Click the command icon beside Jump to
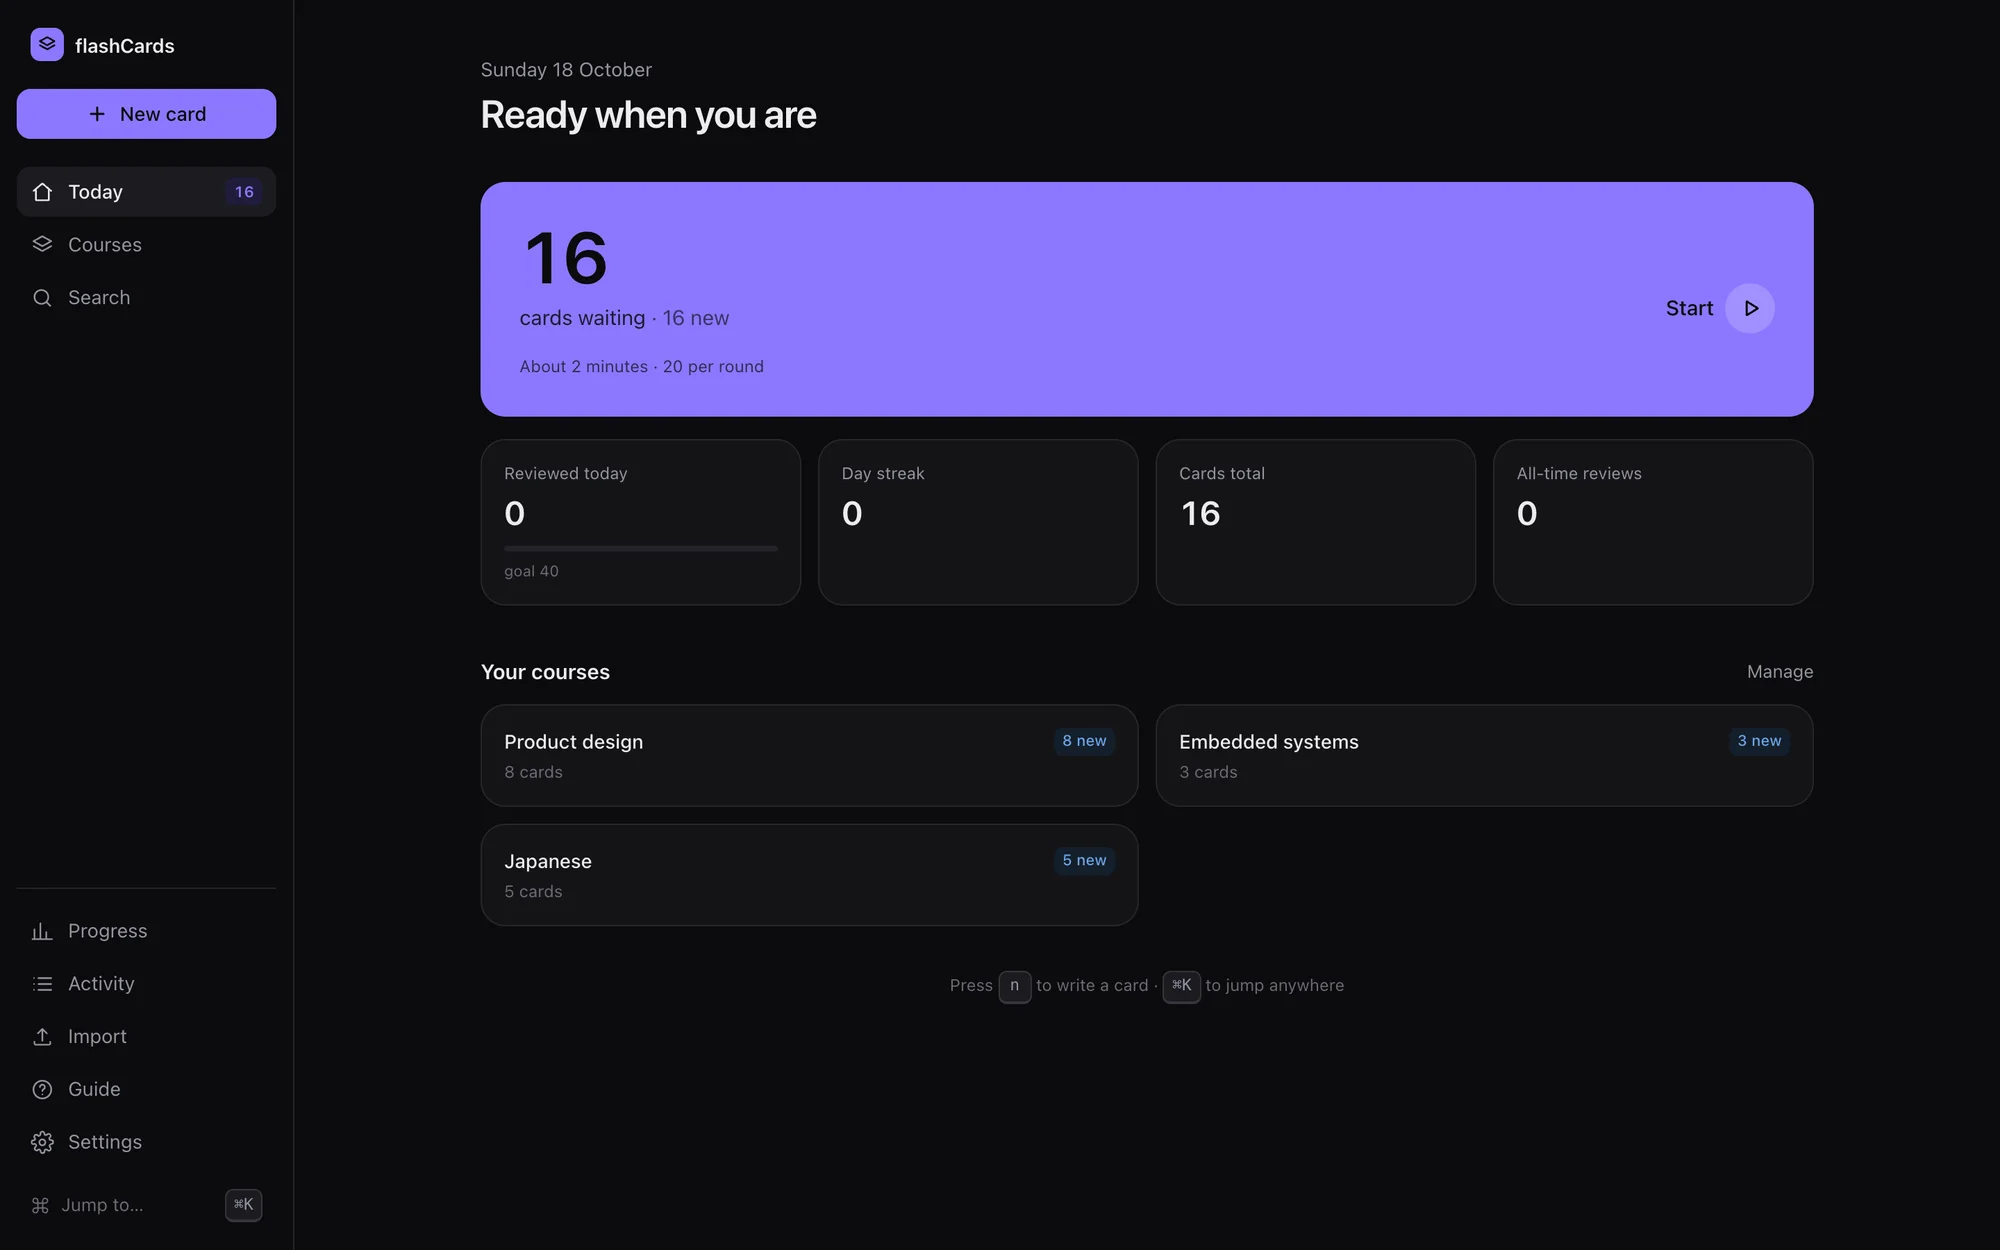The width and height of the screenshot is (2000, 1250). (x=40, y=1205)
